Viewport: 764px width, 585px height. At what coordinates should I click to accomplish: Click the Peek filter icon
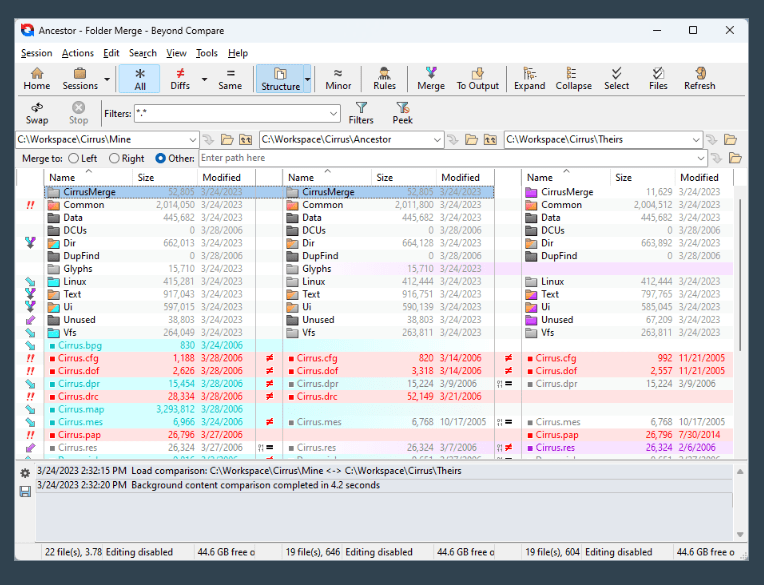(402, 112)
